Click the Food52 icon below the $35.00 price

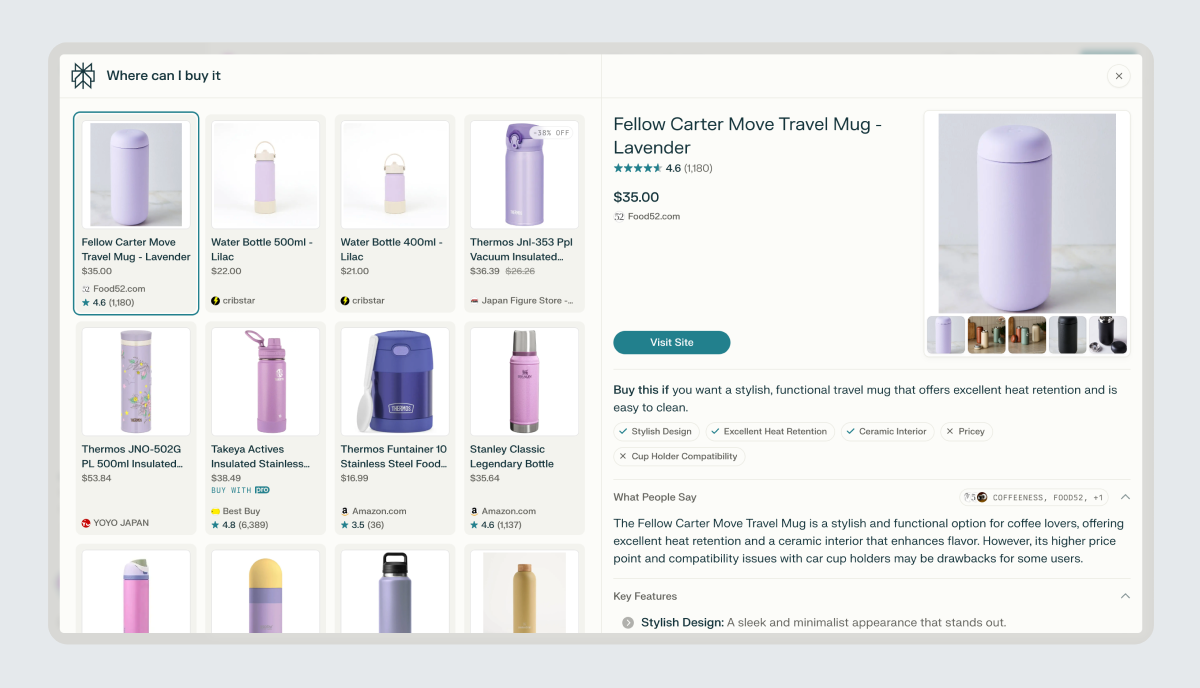click(x=619, y=217)
